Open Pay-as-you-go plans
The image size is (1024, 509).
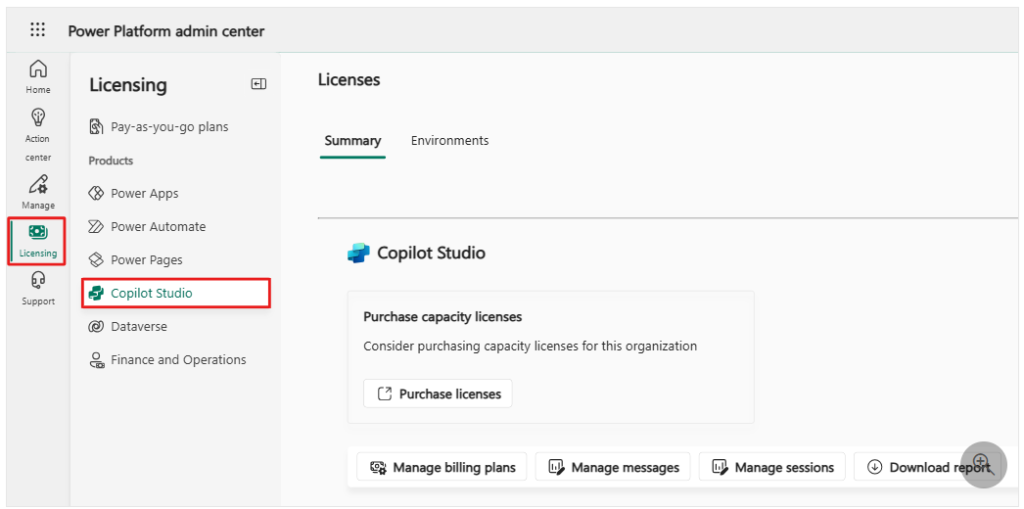click(x=169, y=127)
